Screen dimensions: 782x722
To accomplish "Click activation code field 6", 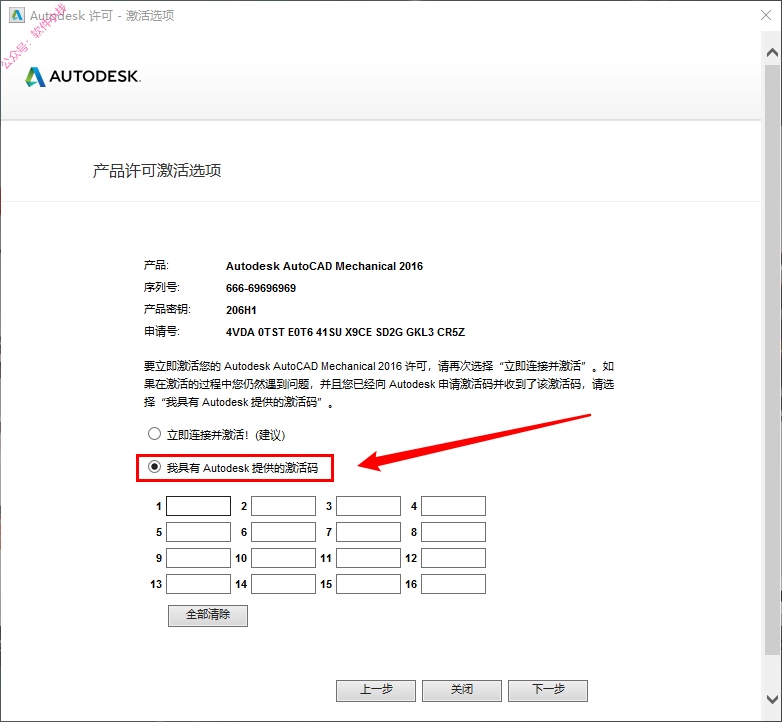I will 283,532.
